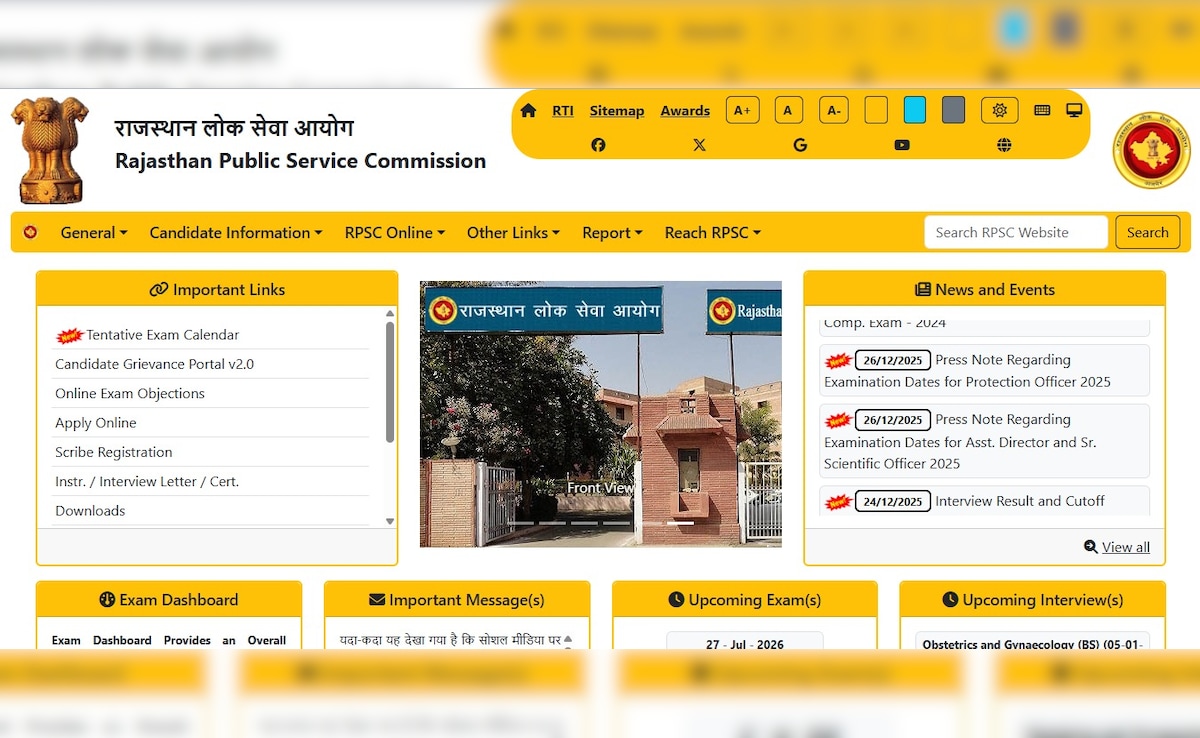This screenshot has height=738, width=1200.
Task: Click the keyboard icon in top bar
Action: point(1042,111)
